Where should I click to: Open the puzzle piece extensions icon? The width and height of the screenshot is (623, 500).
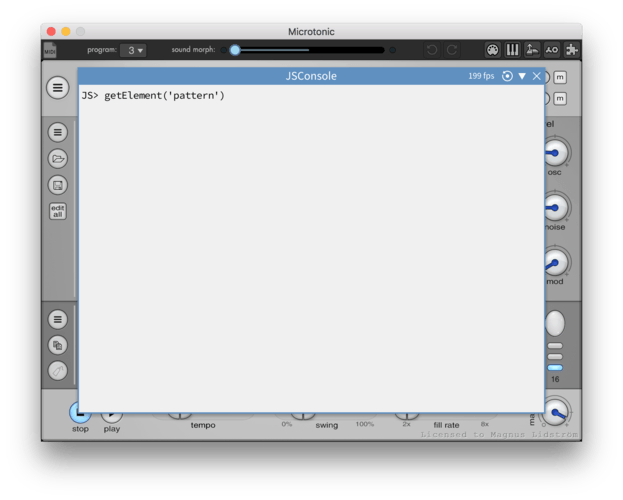pyautogui.click(x=571, y=50)
